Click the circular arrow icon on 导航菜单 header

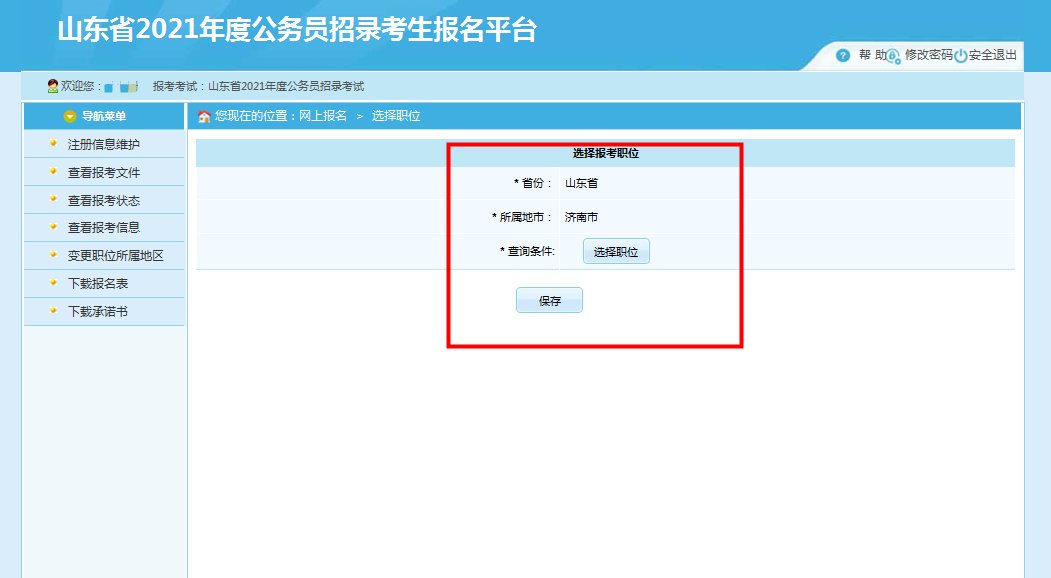(x=69, y=115)
